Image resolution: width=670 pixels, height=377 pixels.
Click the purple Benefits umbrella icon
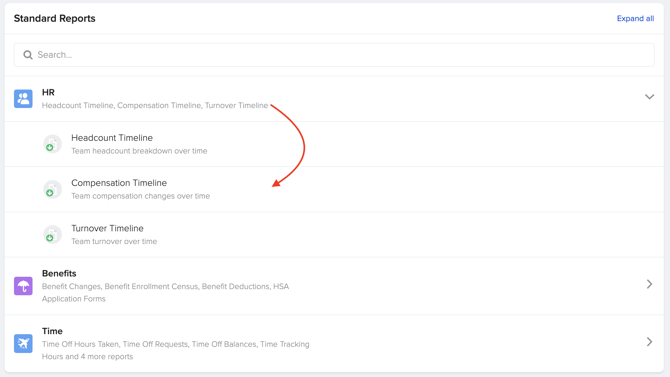pyautogui.click(x=23, y=286)
